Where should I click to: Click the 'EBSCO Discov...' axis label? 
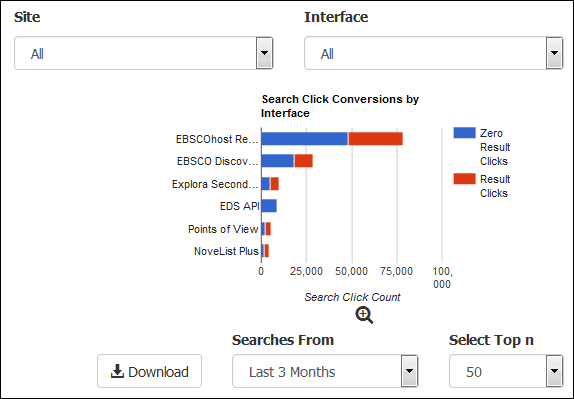(217, 161)
